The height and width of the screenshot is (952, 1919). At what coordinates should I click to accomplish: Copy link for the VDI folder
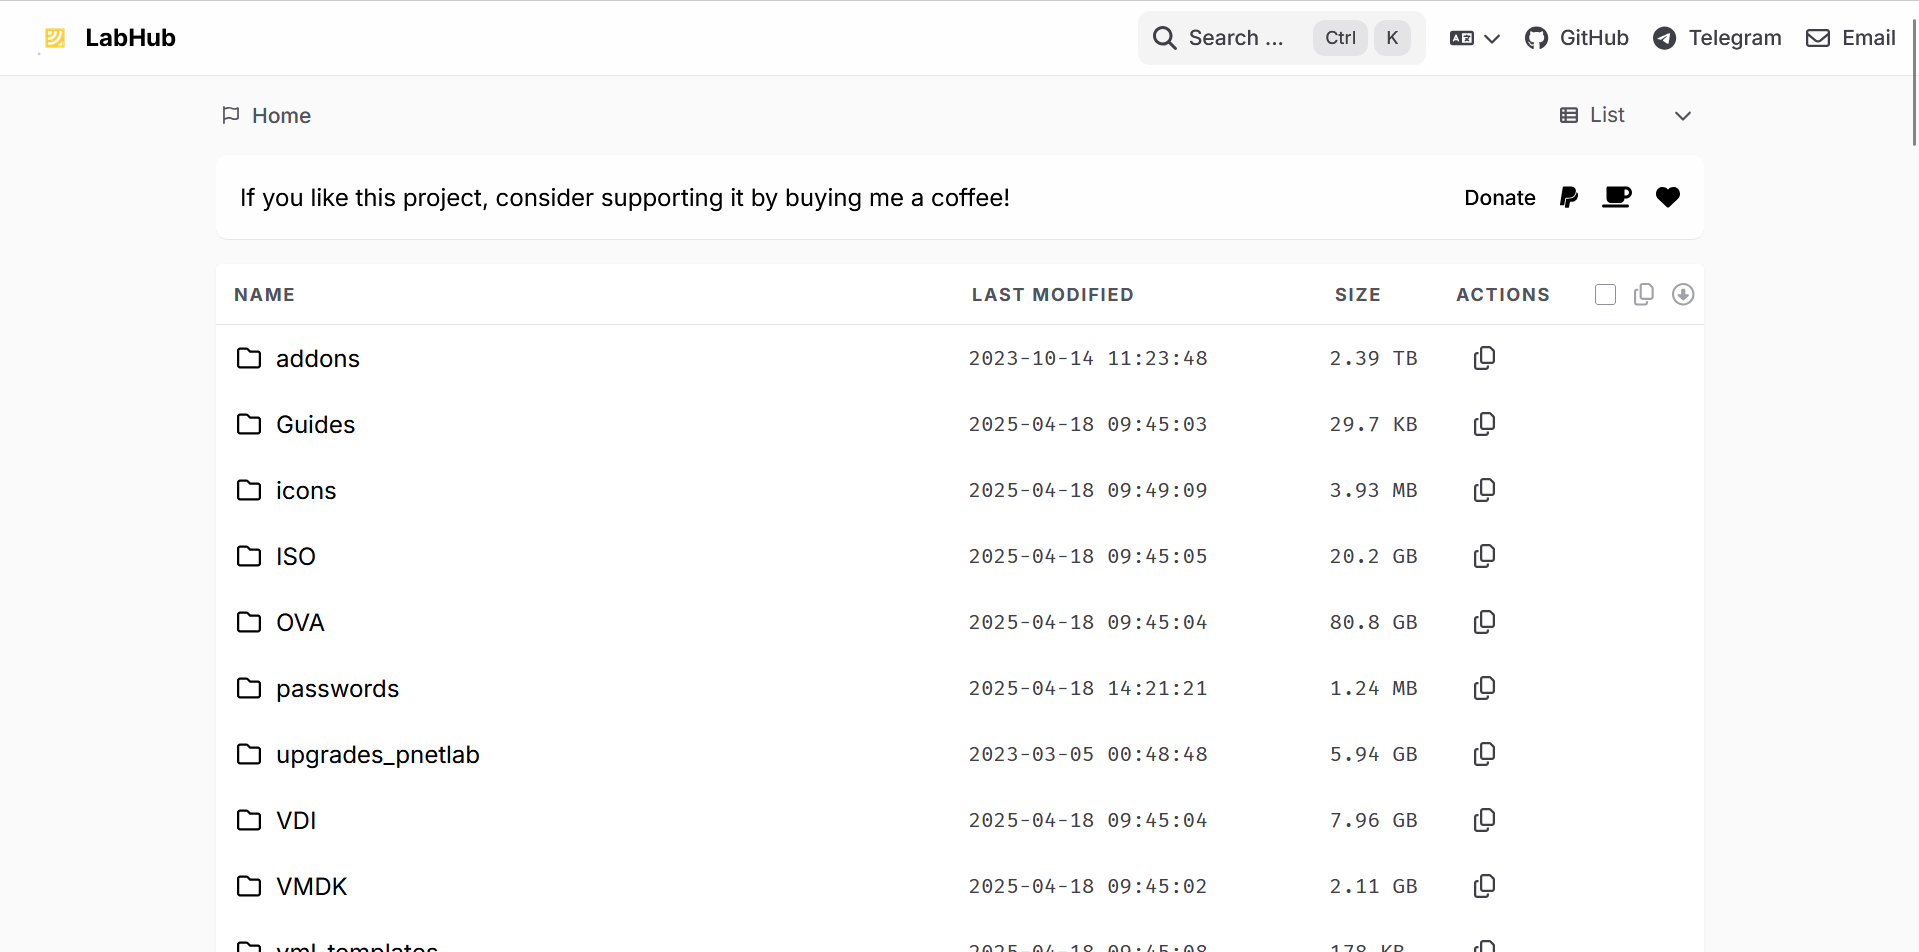(x=1484, y=820)
